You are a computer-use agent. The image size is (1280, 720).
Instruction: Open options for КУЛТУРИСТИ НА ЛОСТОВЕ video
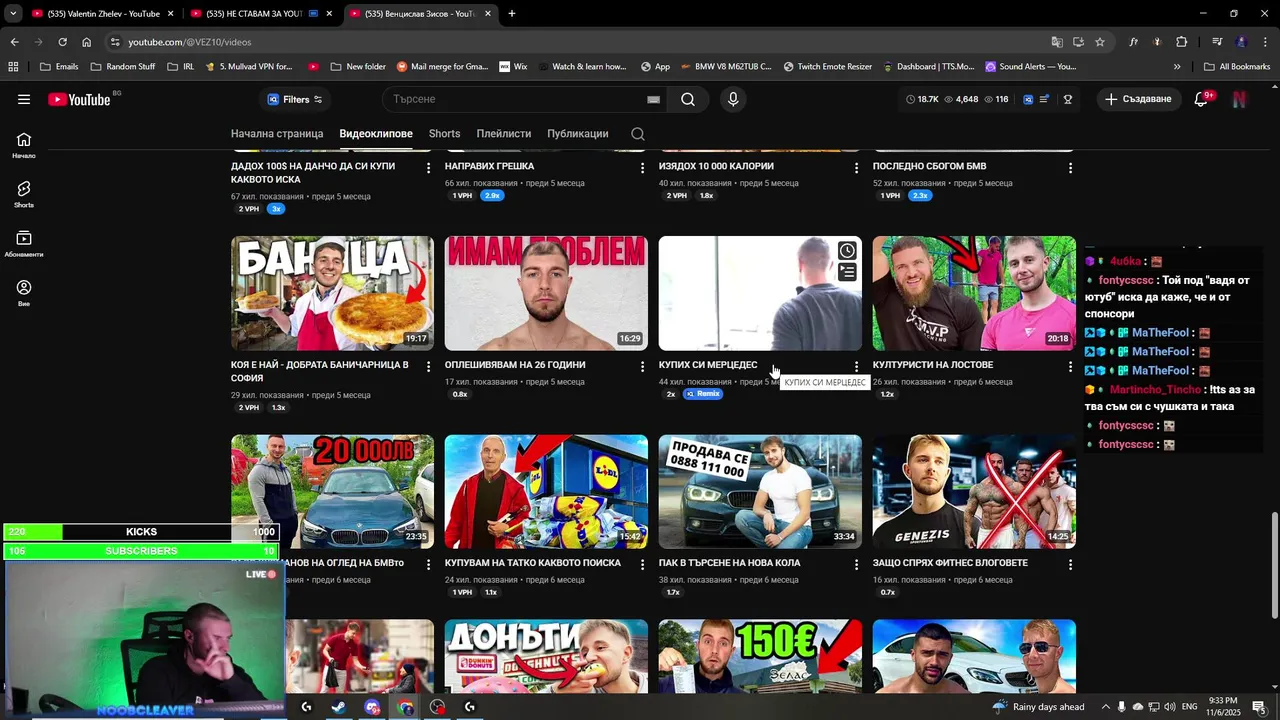click(1070, 367)
